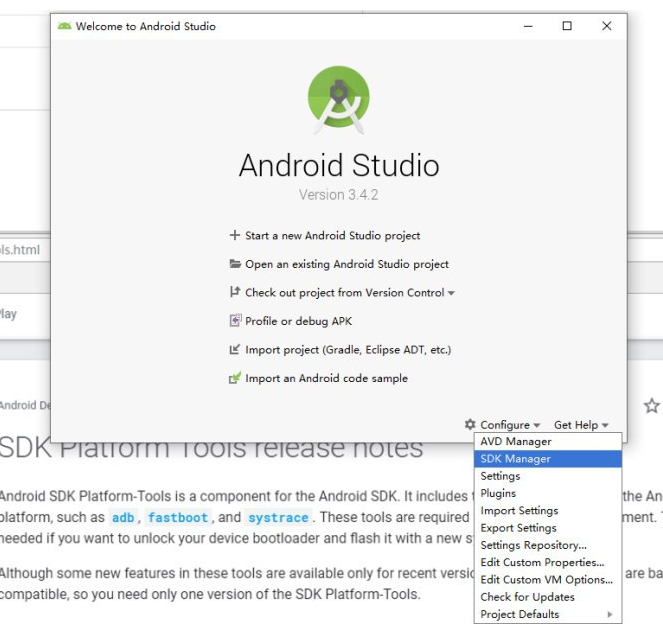The height and width of the screenshot is (624, 663).
Task: Maximize the Welcome to Android Studio window
Action: pos(567,26)
